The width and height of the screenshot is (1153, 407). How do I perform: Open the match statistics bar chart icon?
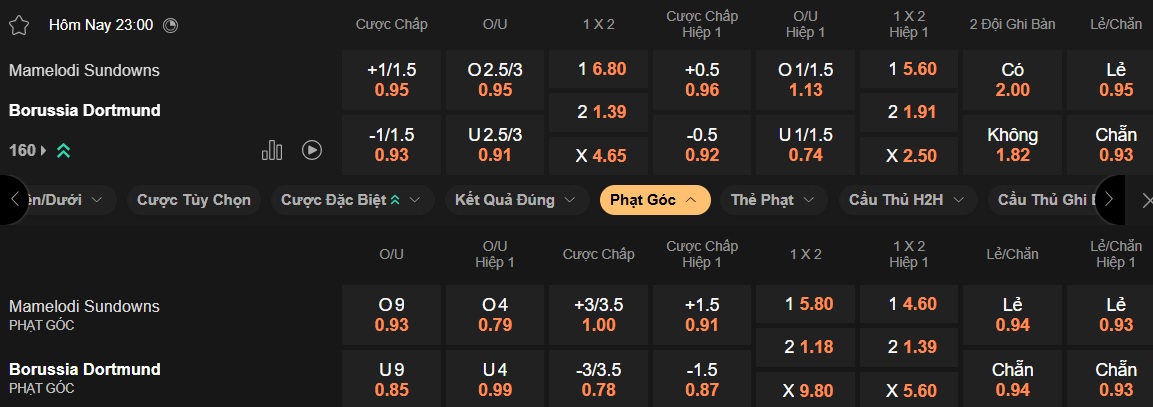[x=272, y=150]
